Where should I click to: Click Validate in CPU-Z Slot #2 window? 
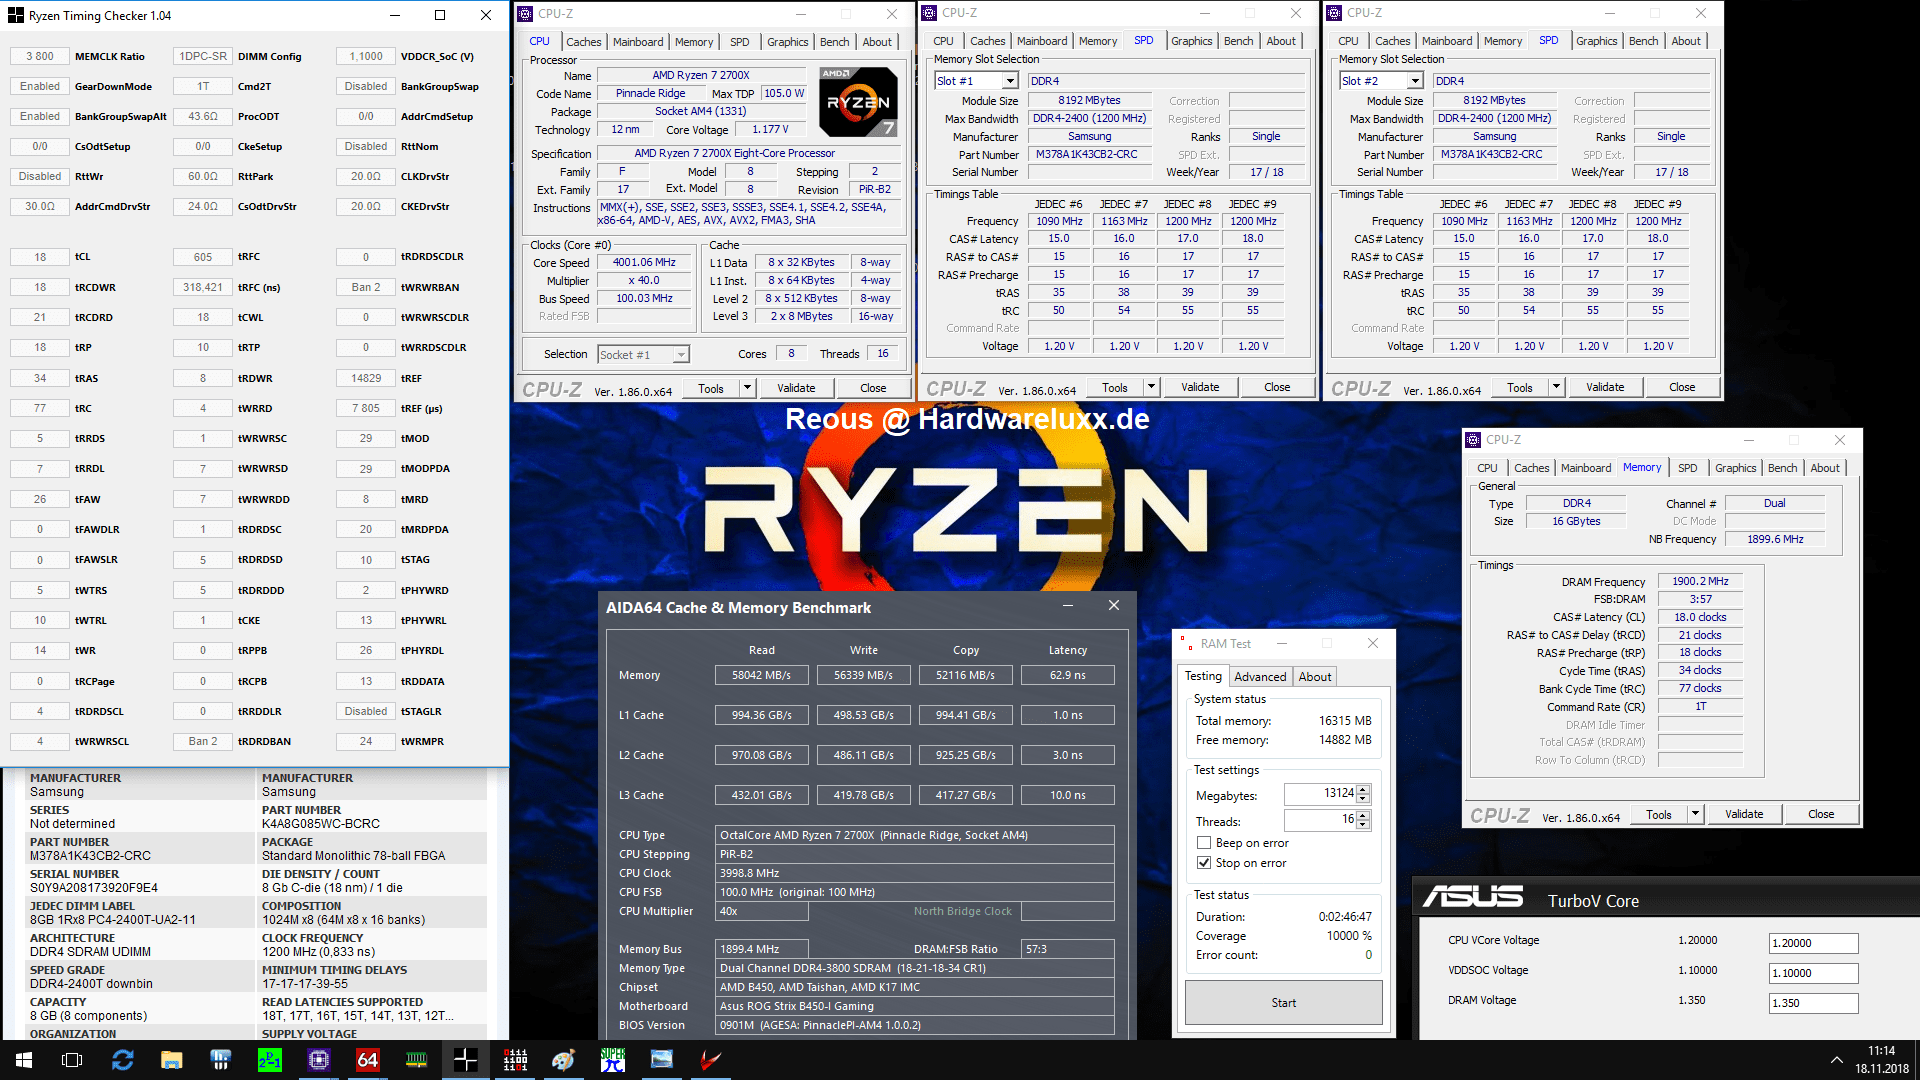[x=1605, y=387]
